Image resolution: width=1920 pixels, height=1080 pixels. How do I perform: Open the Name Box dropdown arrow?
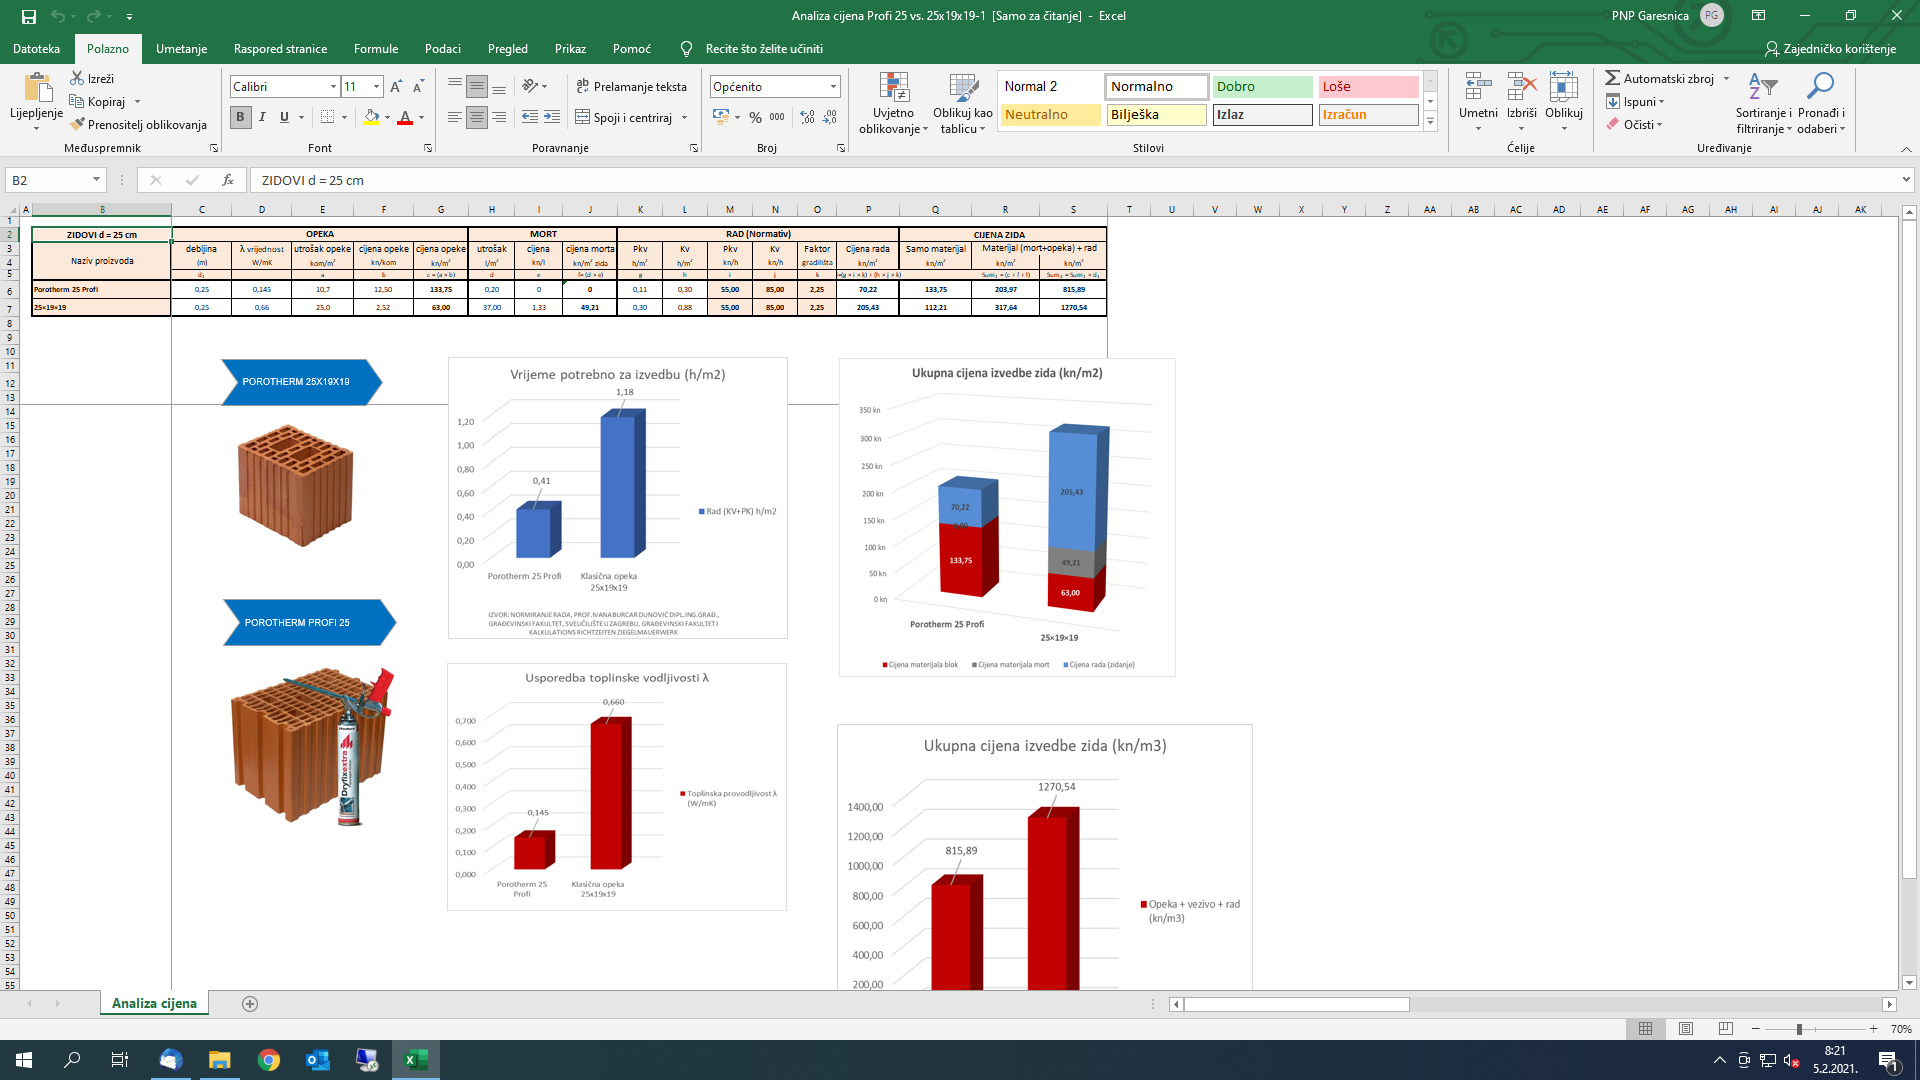click(96, 180)
